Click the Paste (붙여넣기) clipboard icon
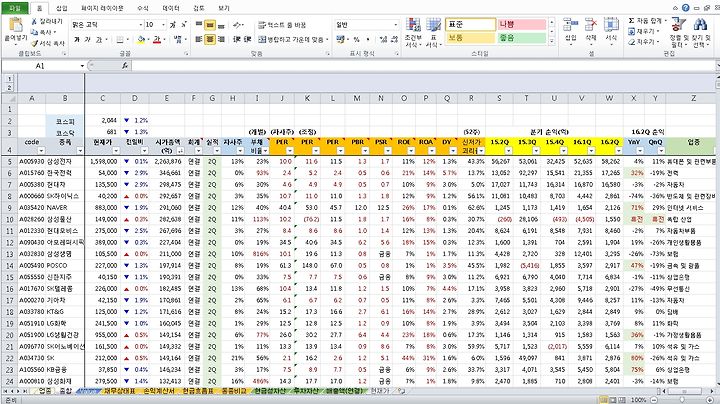The image size is (720, 404). [15, 26]
